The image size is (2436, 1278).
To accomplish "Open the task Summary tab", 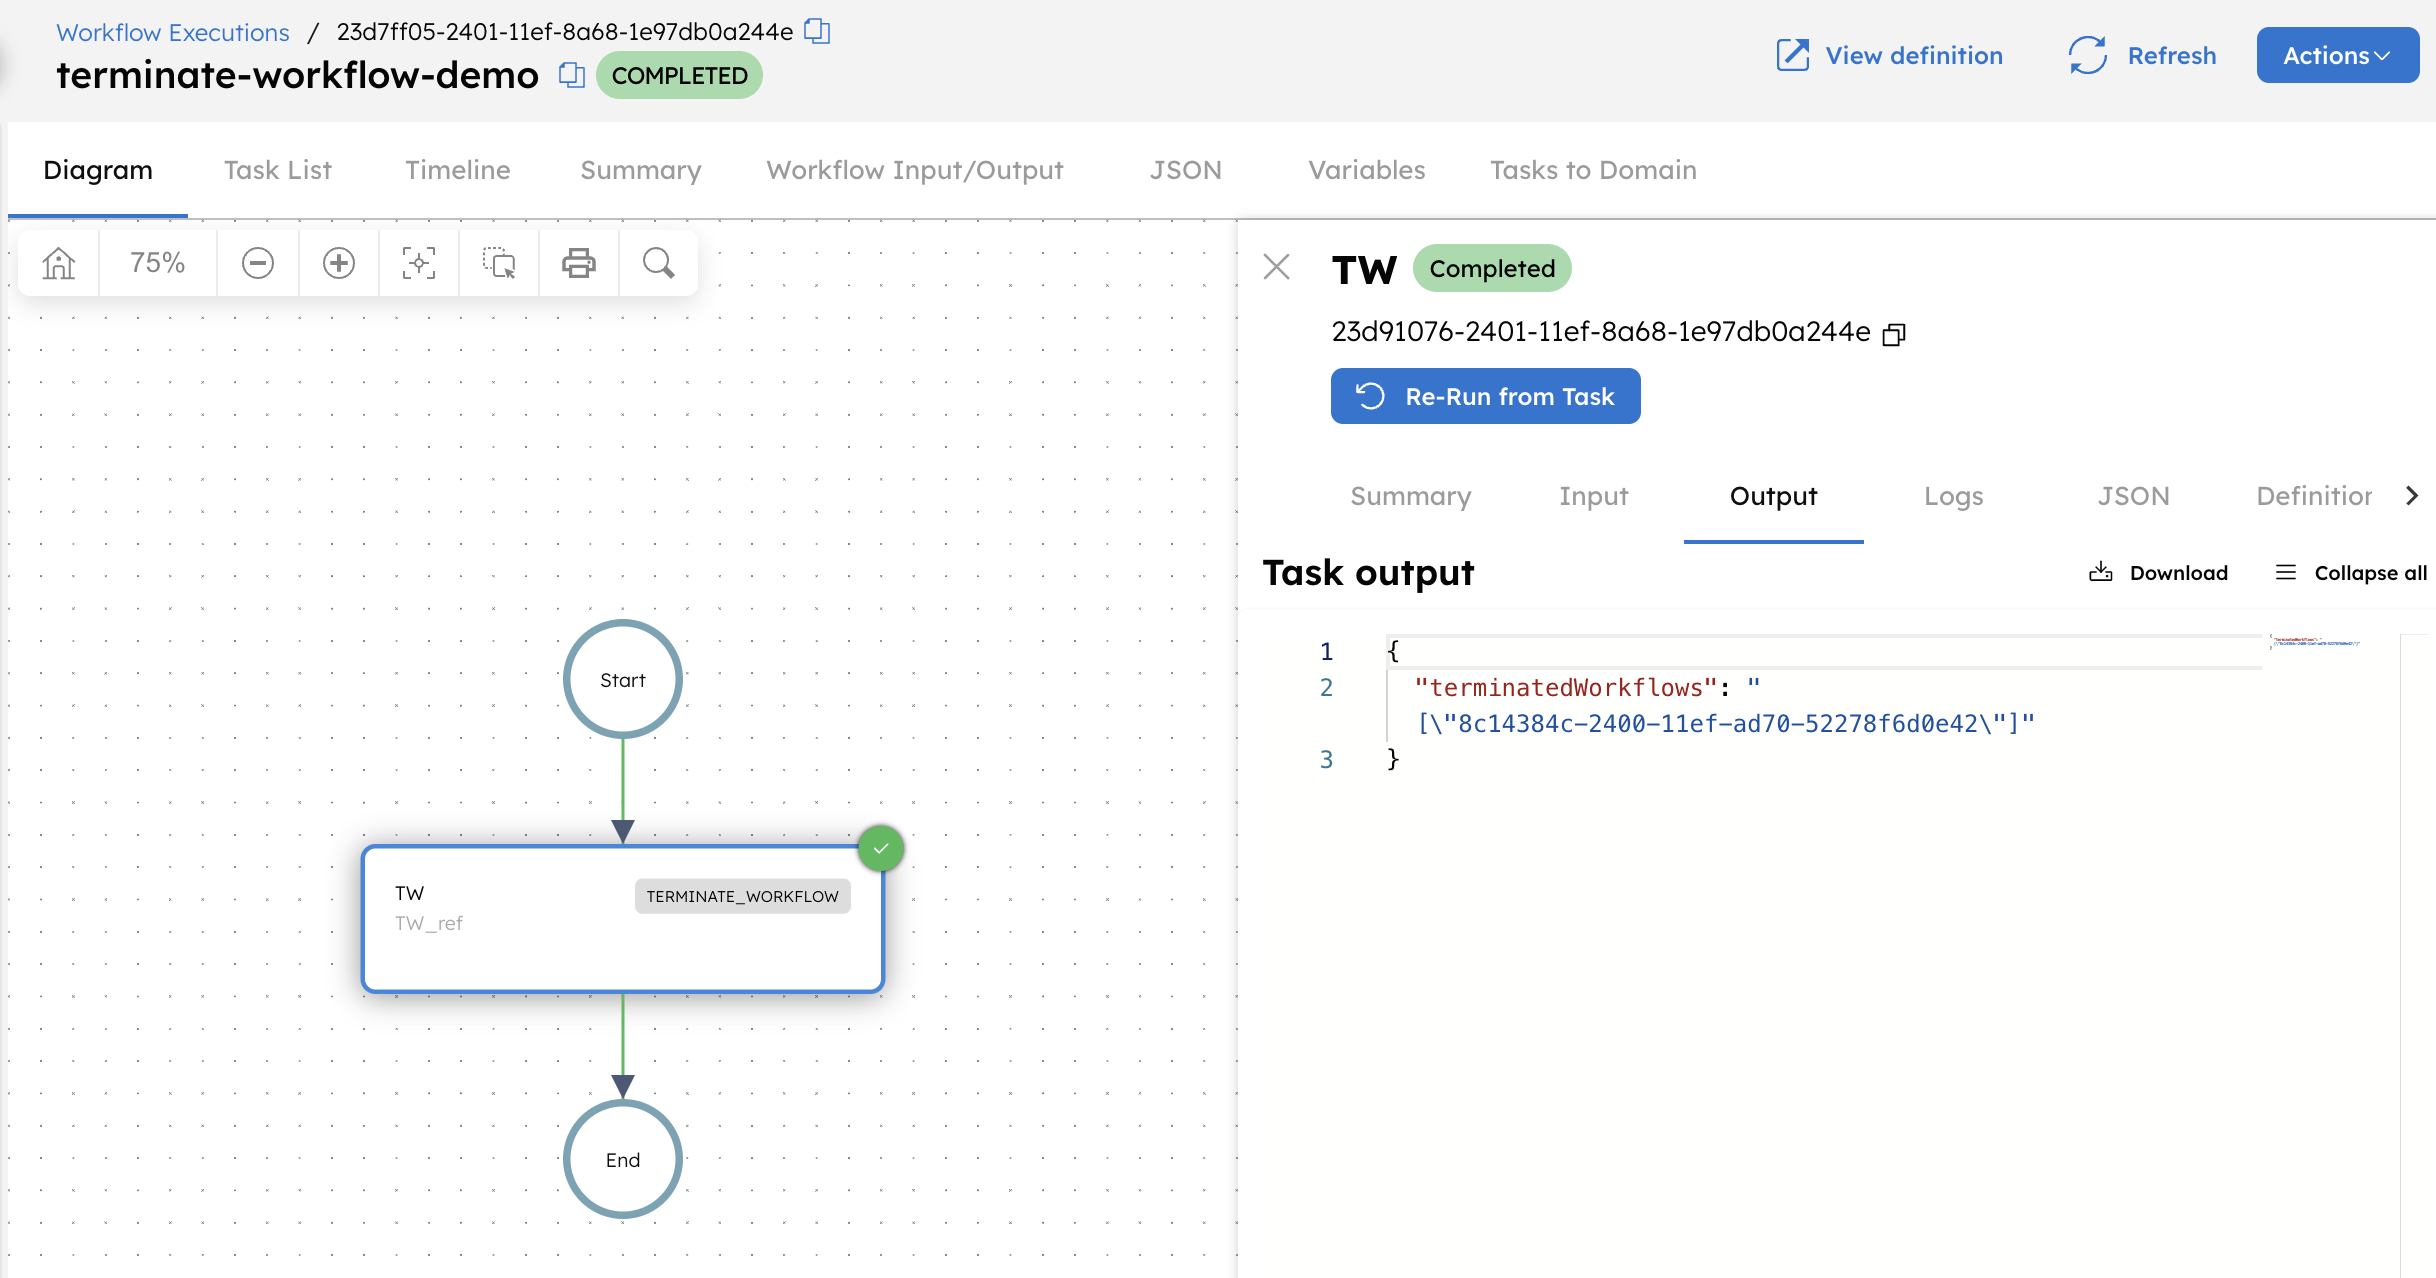I will (1411, 496).
